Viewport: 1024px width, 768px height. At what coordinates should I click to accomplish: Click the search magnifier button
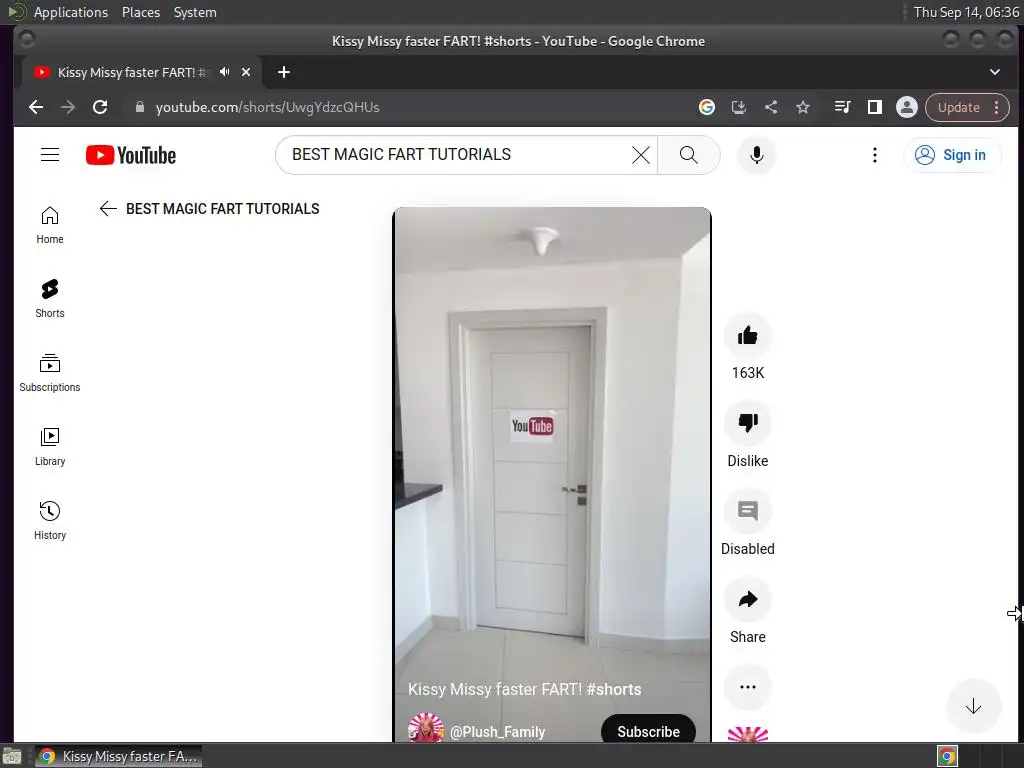pyautogui.click(x=688, y=155)
